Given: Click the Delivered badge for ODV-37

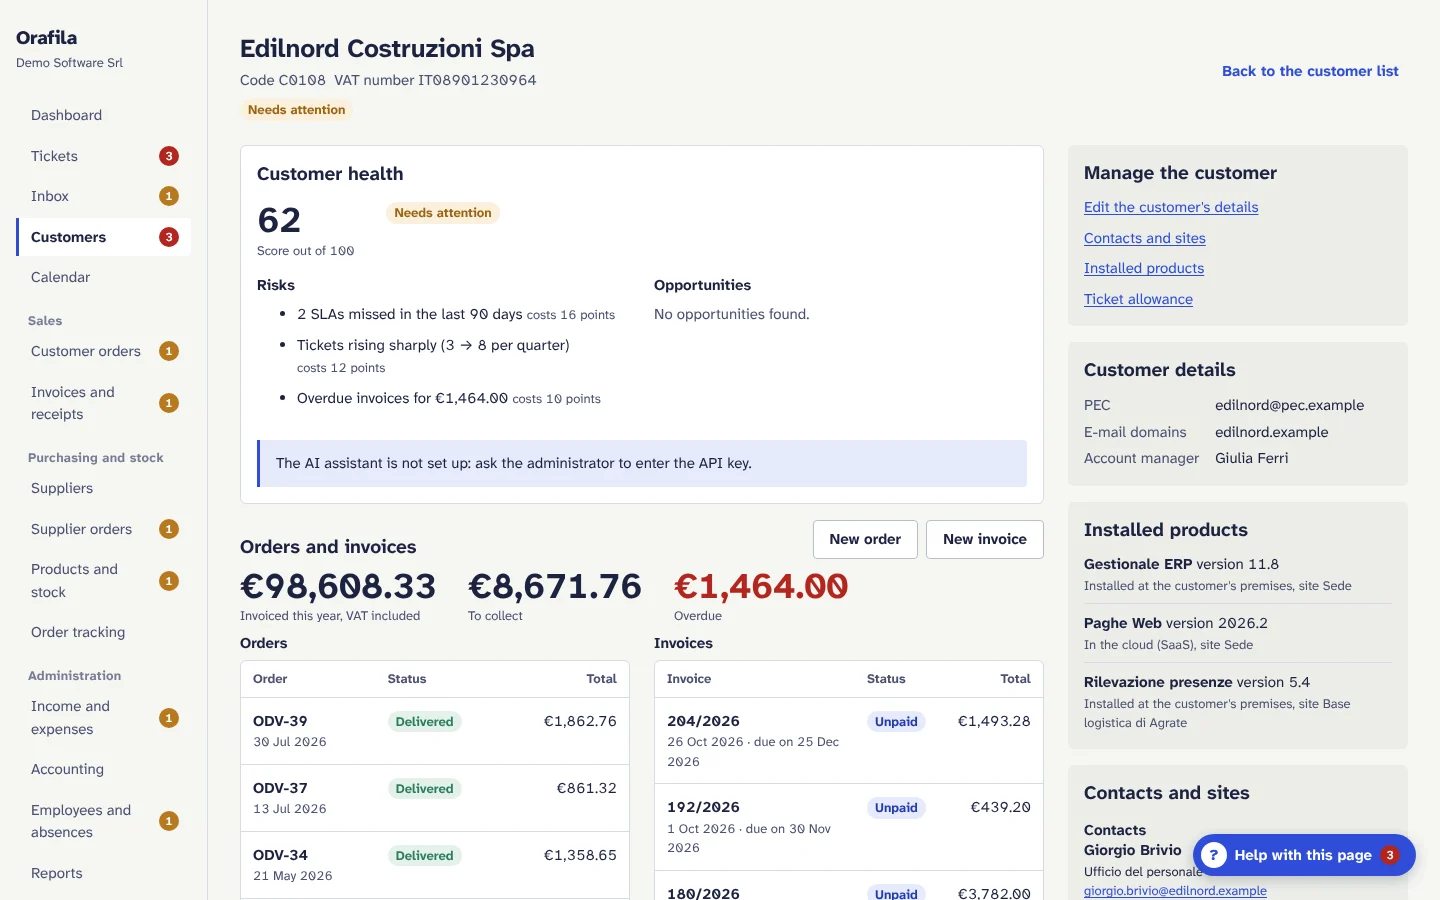Looking at the screenshot, I should pyautogui.click(x=424, y=789).
